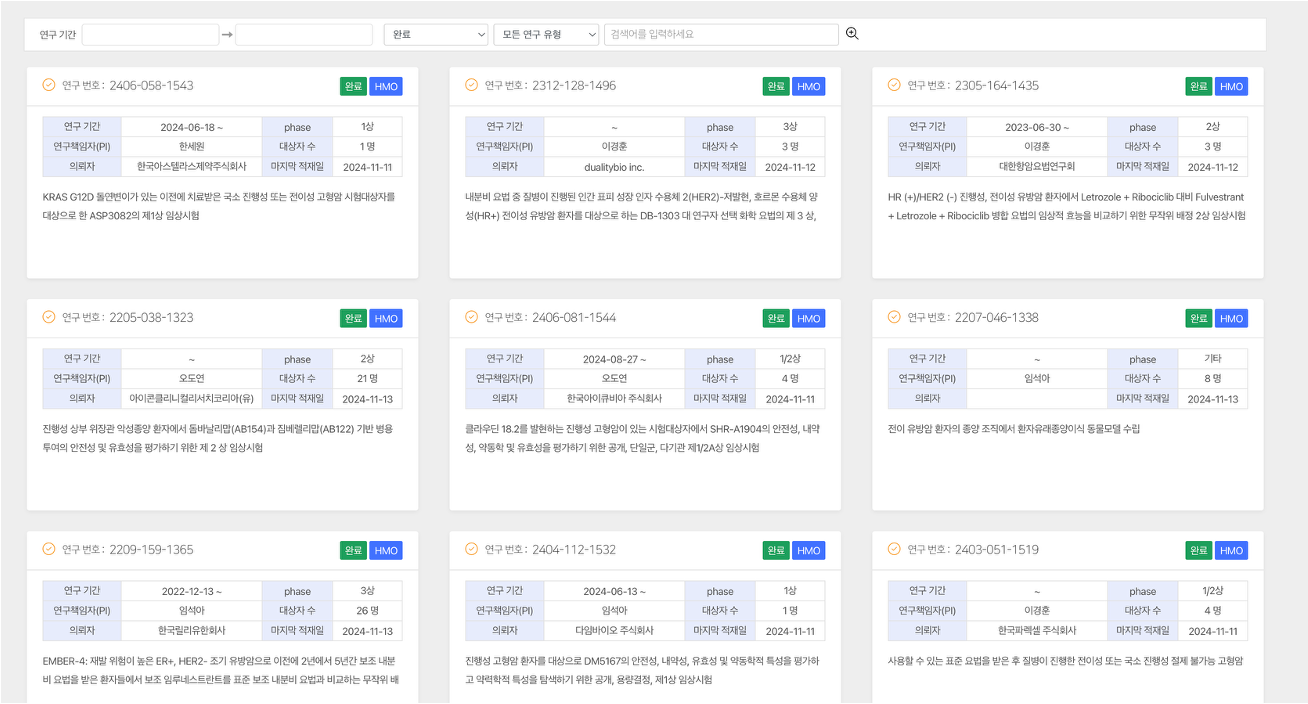The height and width of the screenshot is (704, 1308).
Task: Click check-circle icon on study 2305-164-1435
Action: click(894, 85)
